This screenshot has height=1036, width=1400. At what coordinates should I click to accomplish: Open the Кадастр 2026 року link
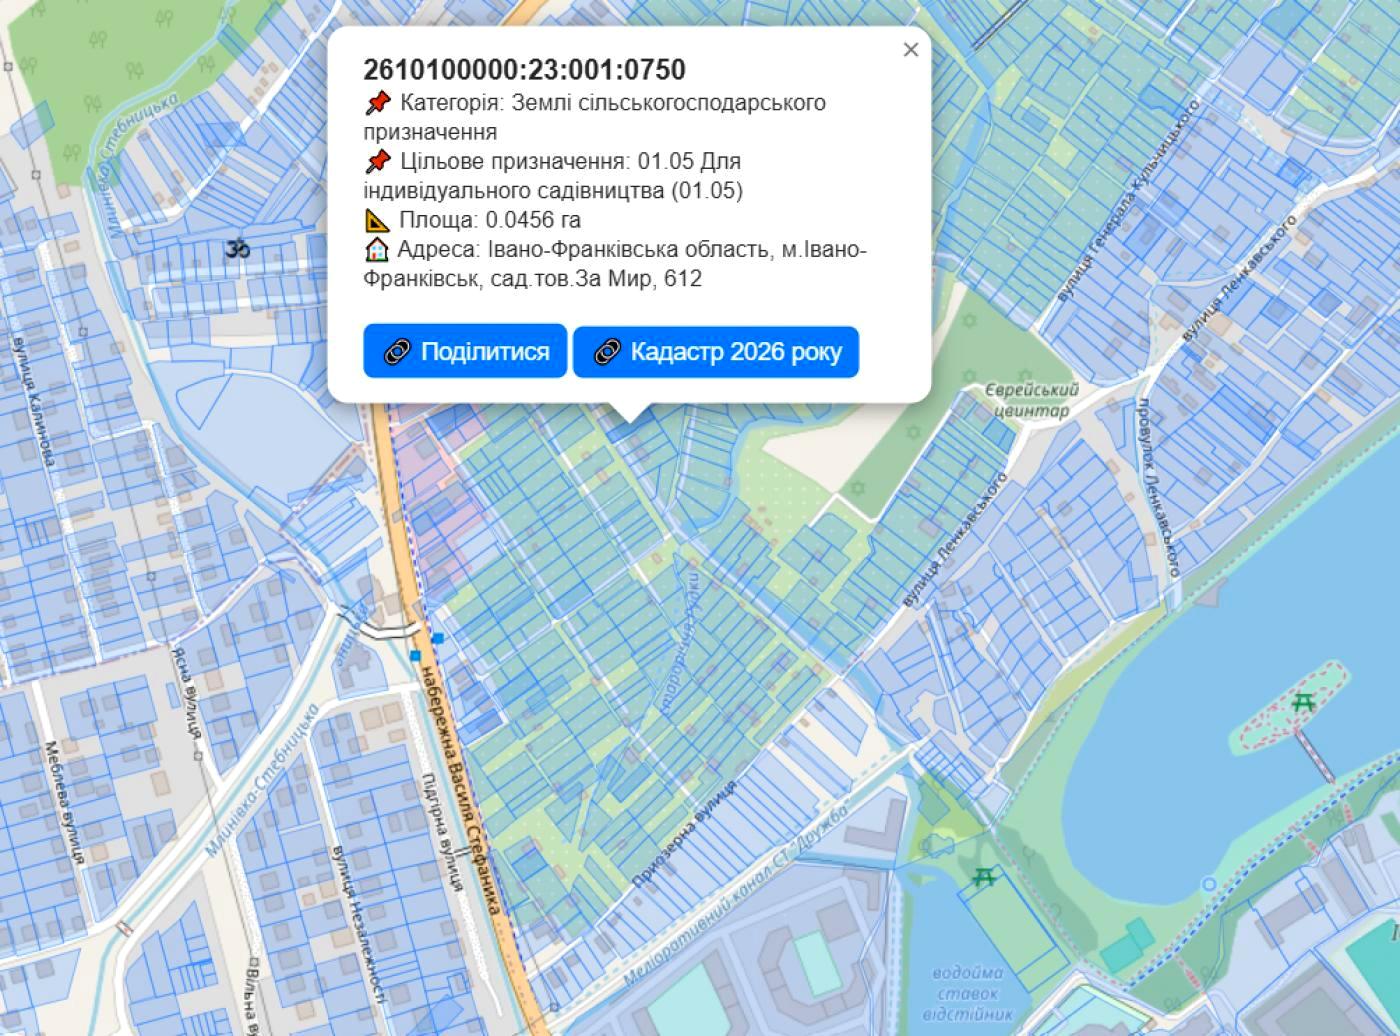coord(716,352)
